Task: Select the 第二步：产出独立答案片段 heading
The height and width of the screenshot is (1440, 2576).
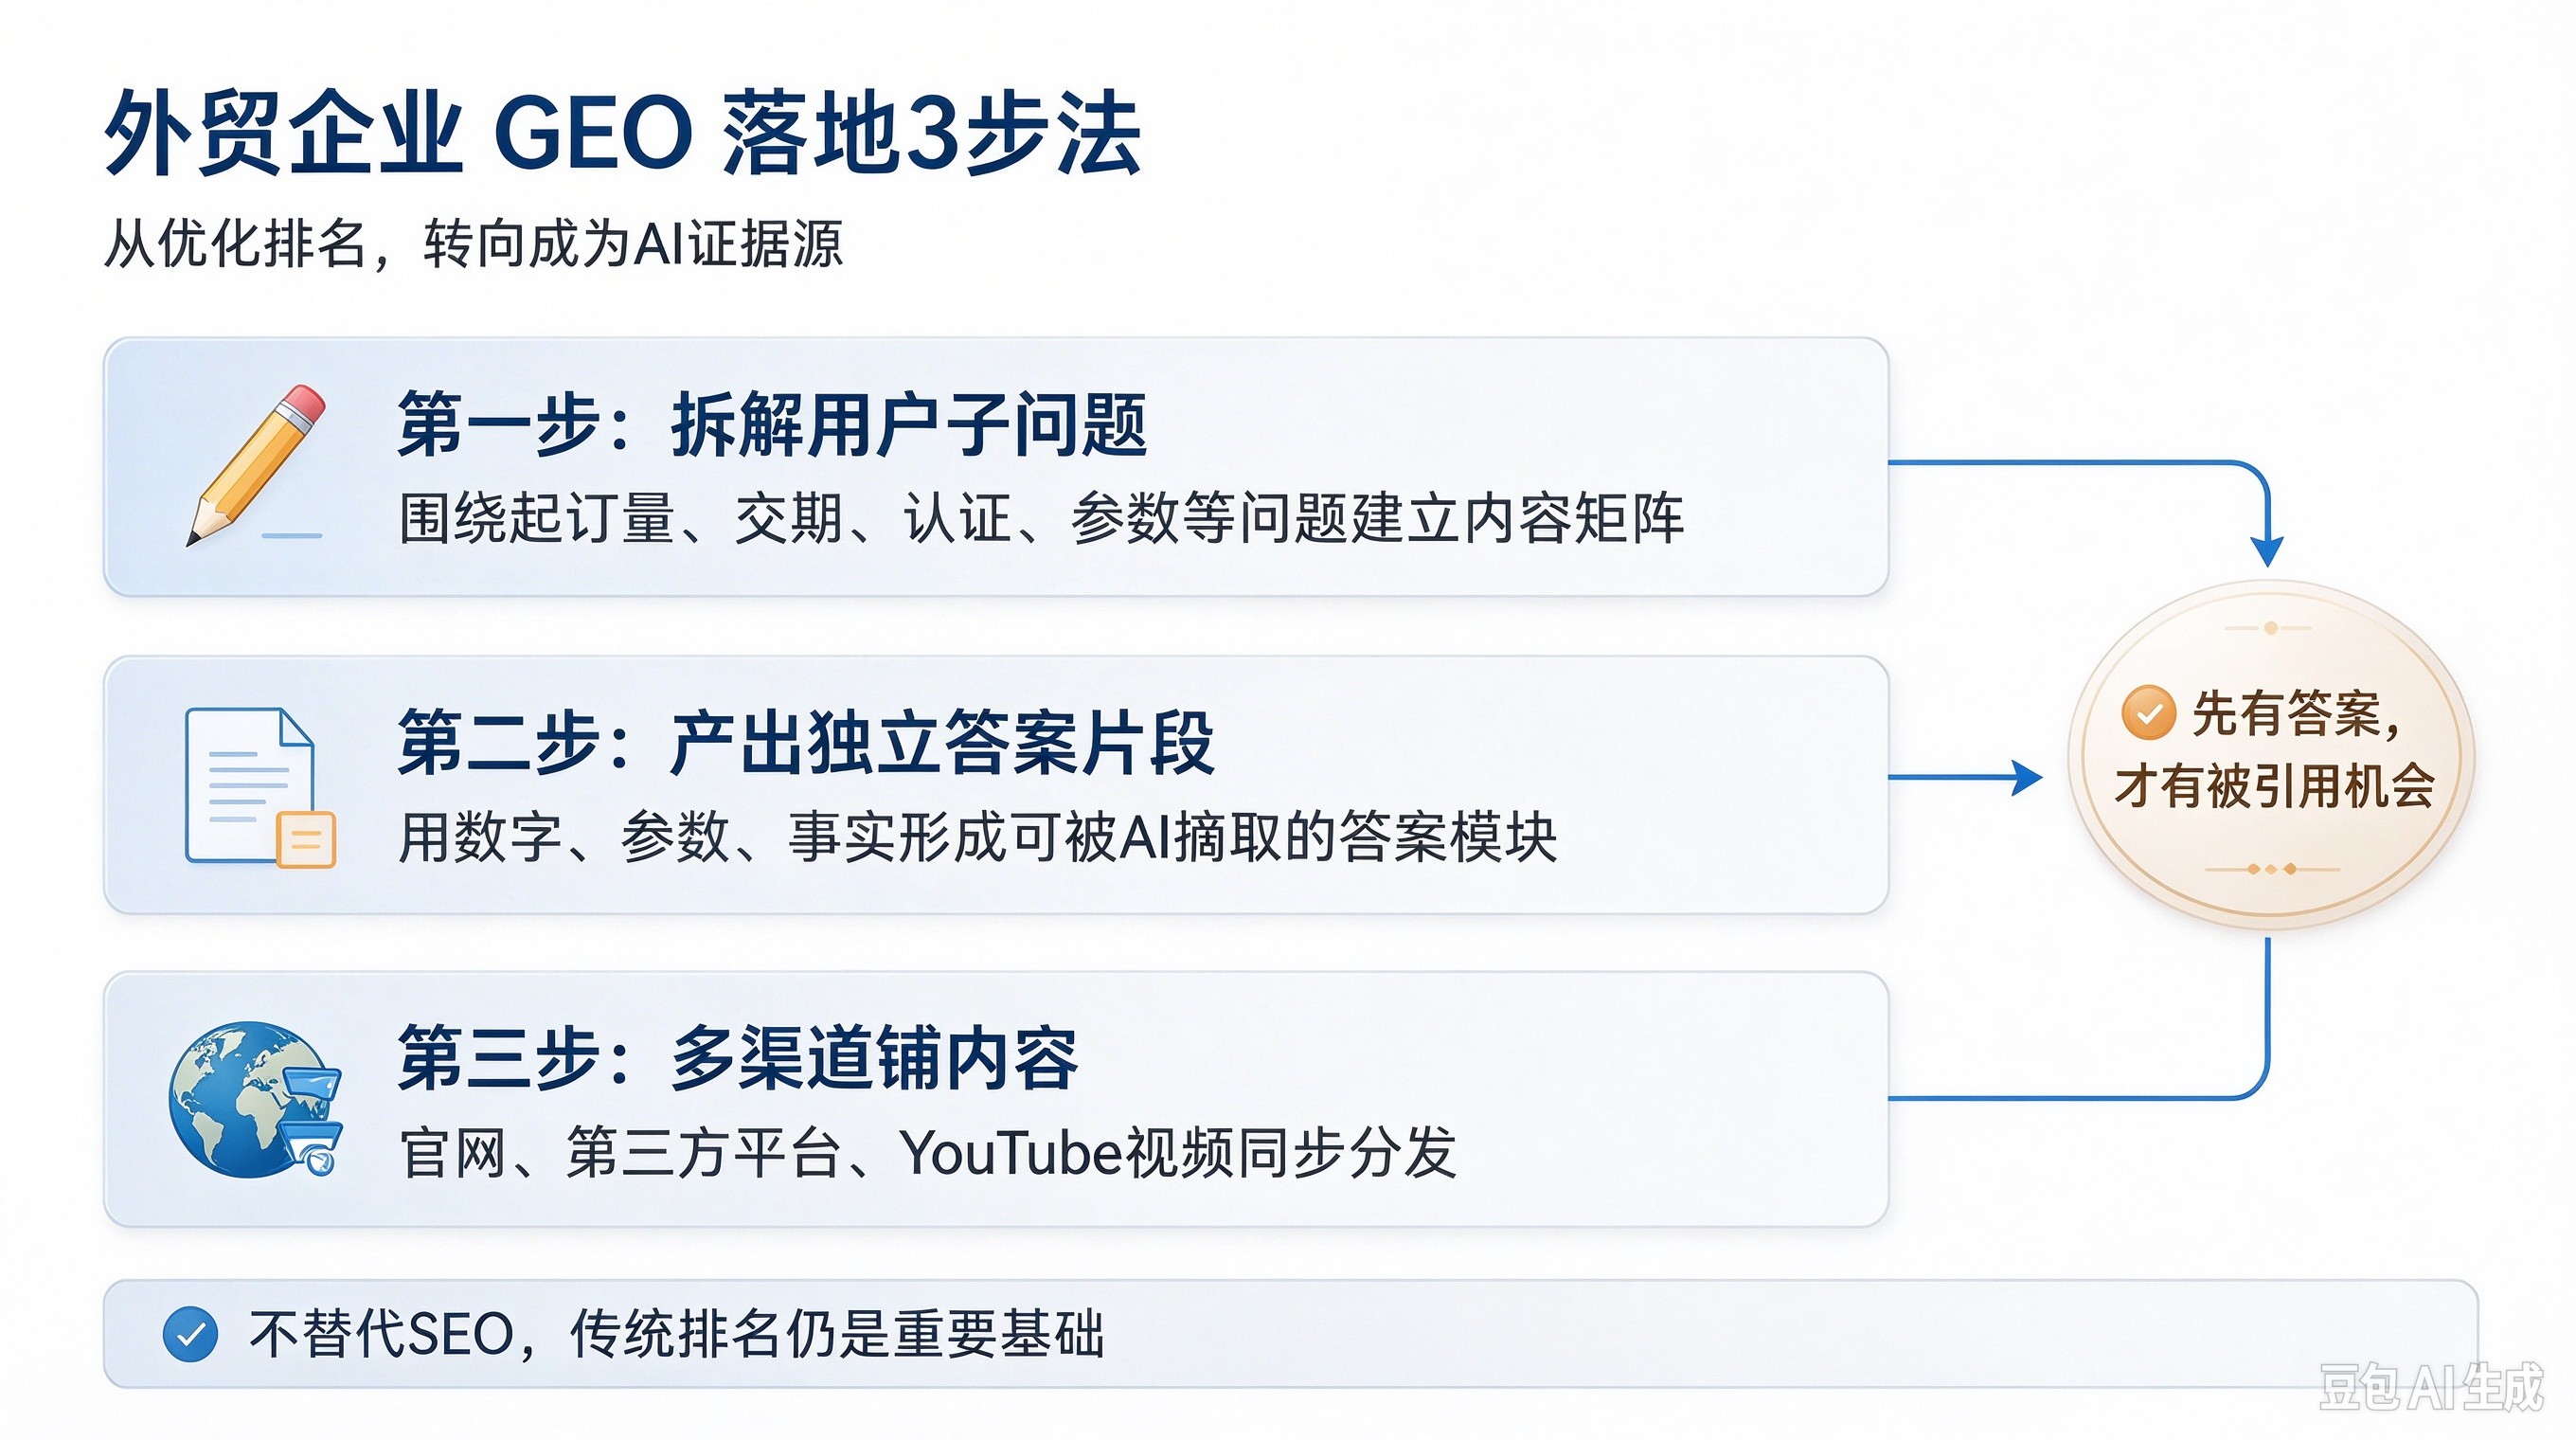Action: pyautogui.click(x=806, y=742)
